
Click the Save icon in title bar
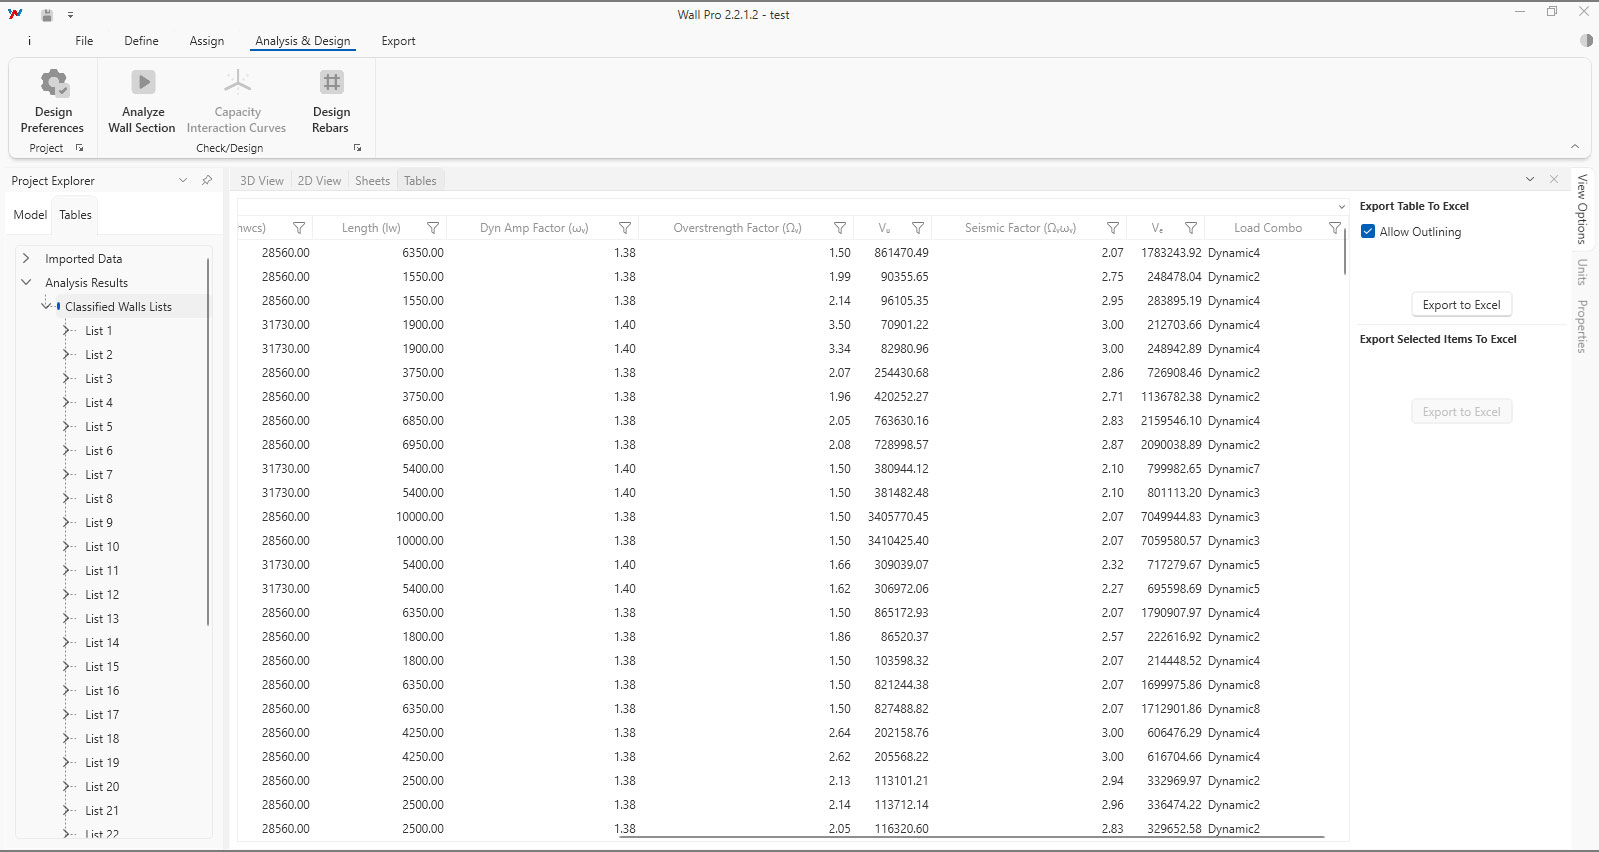tap(46, 15)
